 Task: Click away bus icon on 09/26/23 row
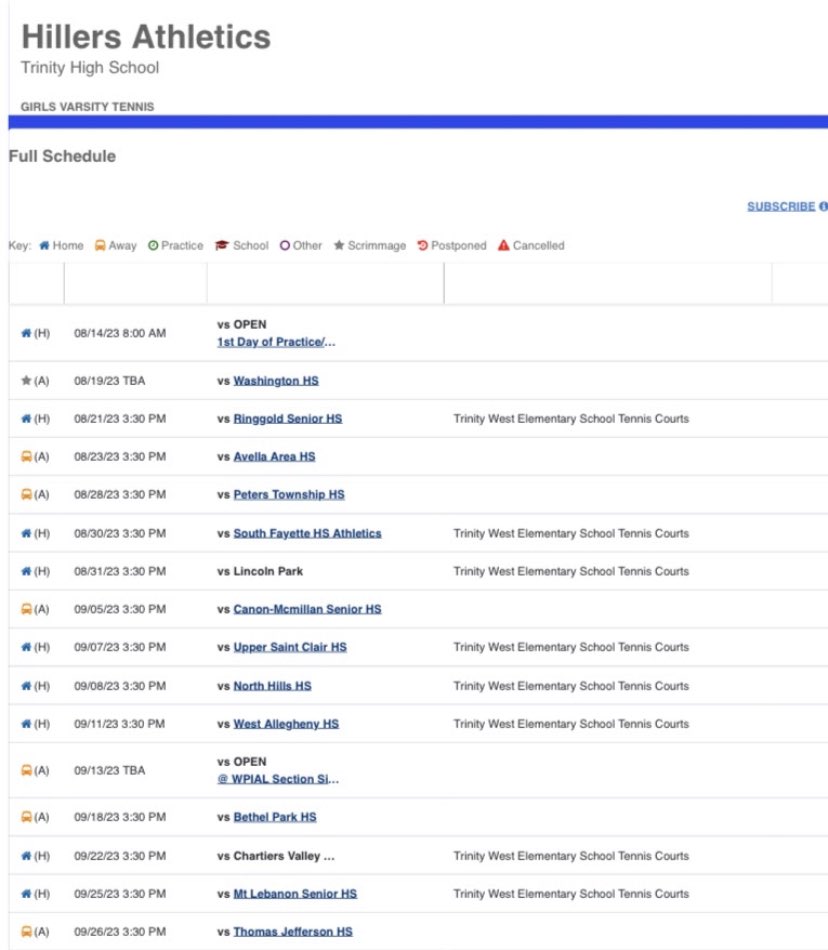(26, 931)
